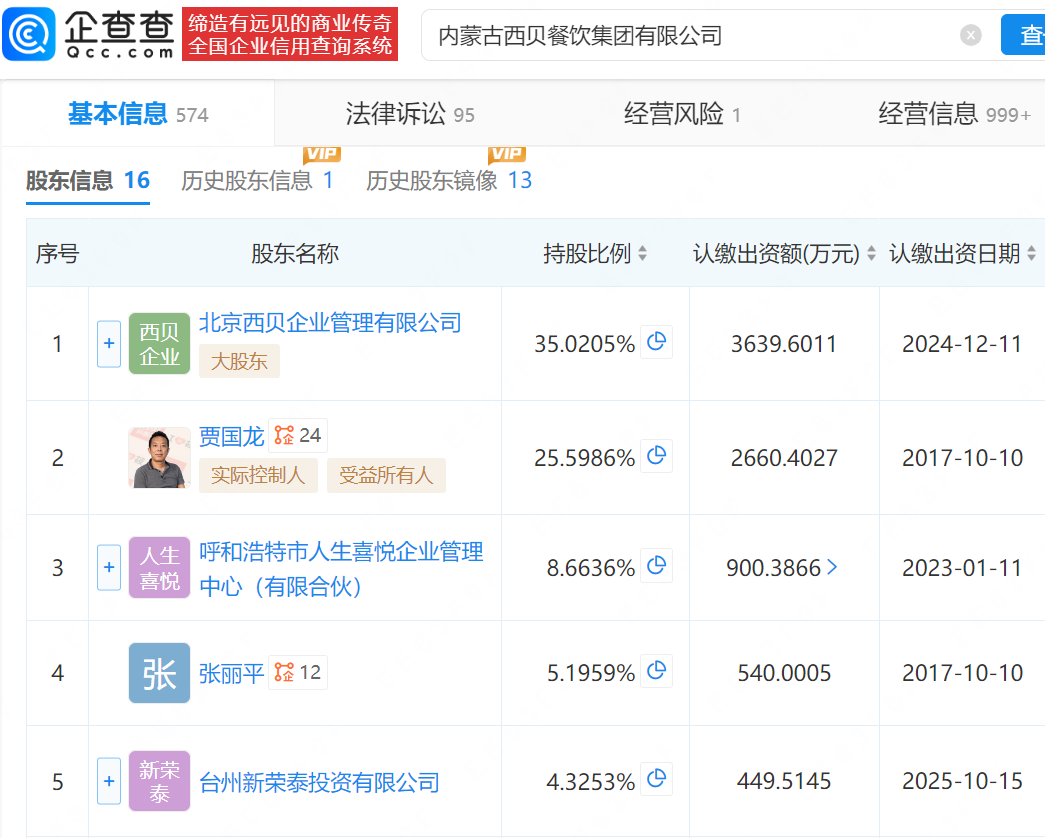Click pie chart icon beside 5.1959%
This screenshot has height=838, width=1045.
tap(656, 672)
